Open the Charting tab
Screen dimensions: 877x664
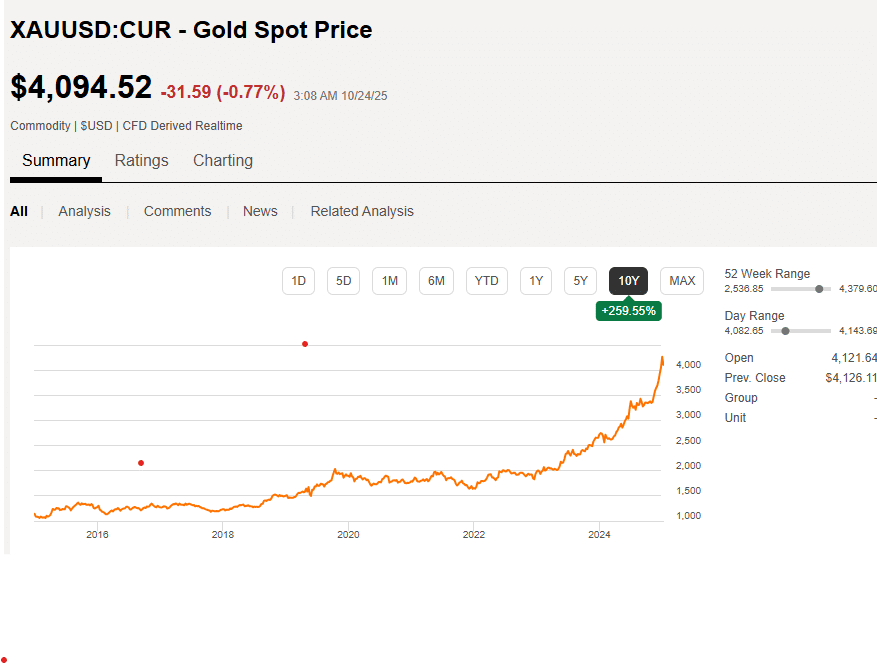pos(222,161)
